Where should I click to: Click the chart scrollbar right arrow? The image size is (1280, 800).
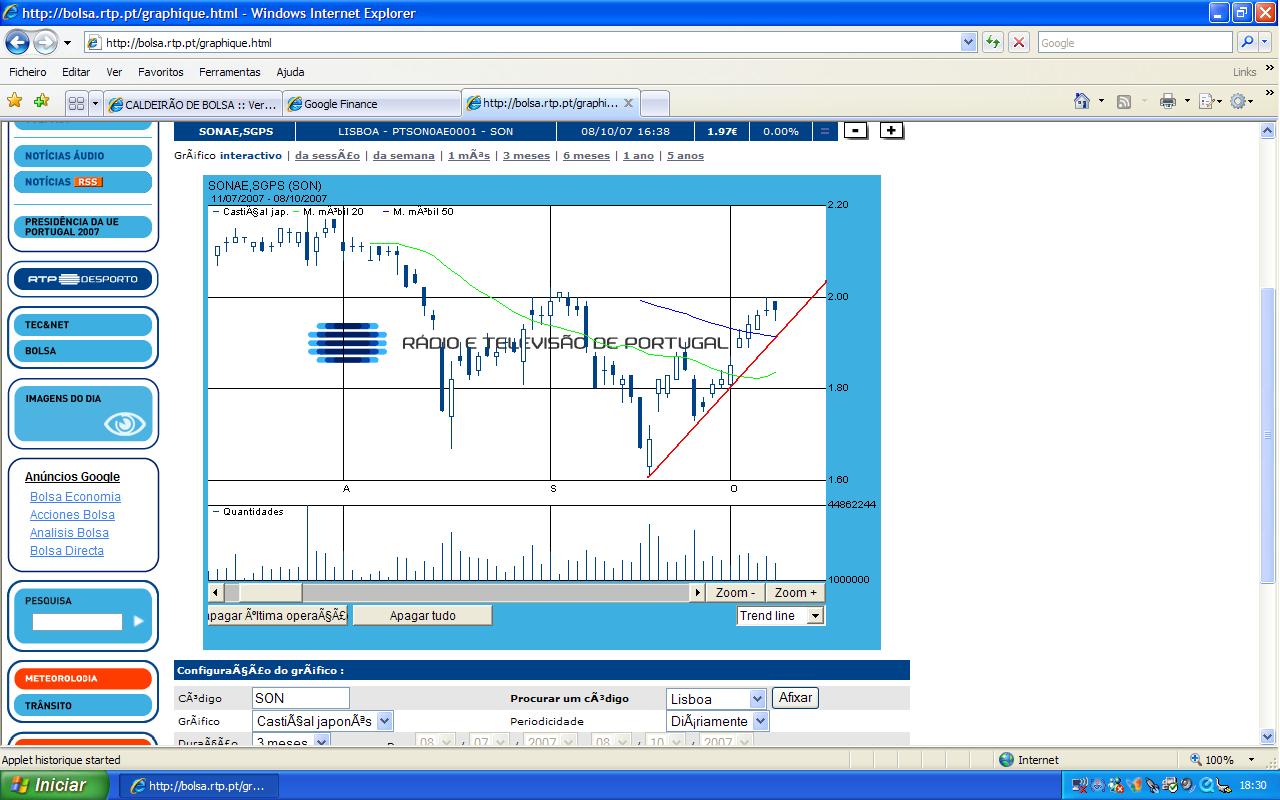[x=697, y=593]
